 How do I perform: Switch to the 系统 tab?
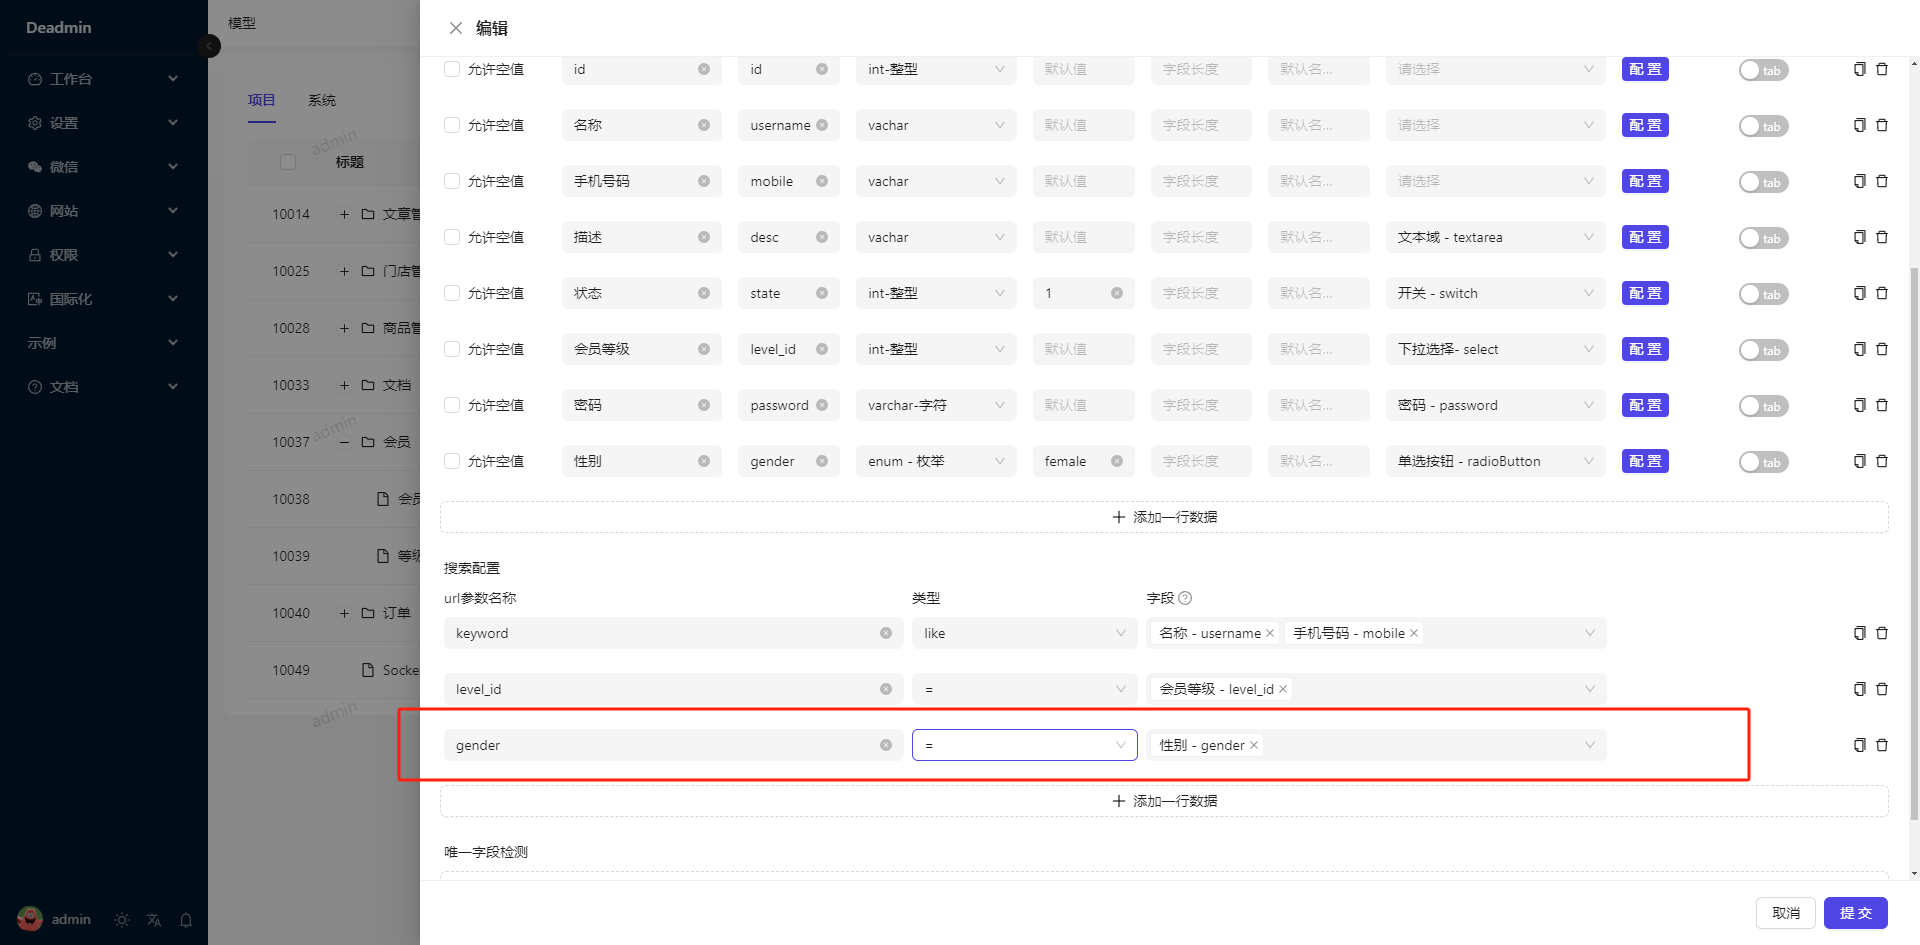[x=322, y=100]
